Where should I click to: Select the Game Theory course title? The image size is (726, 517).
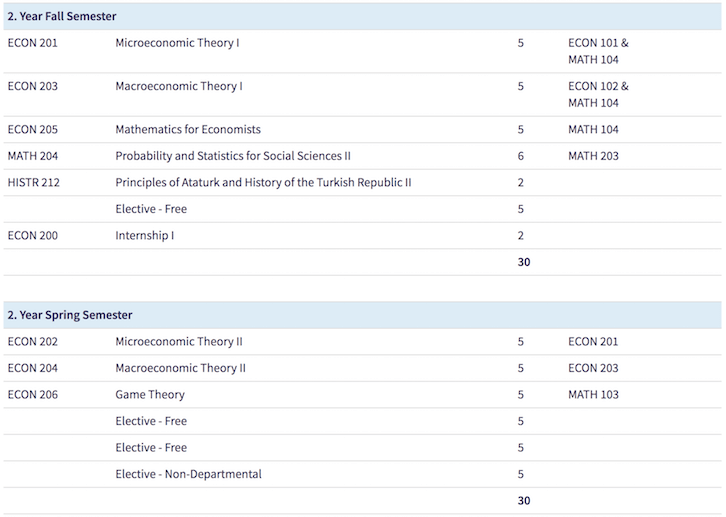coord(150,395)
